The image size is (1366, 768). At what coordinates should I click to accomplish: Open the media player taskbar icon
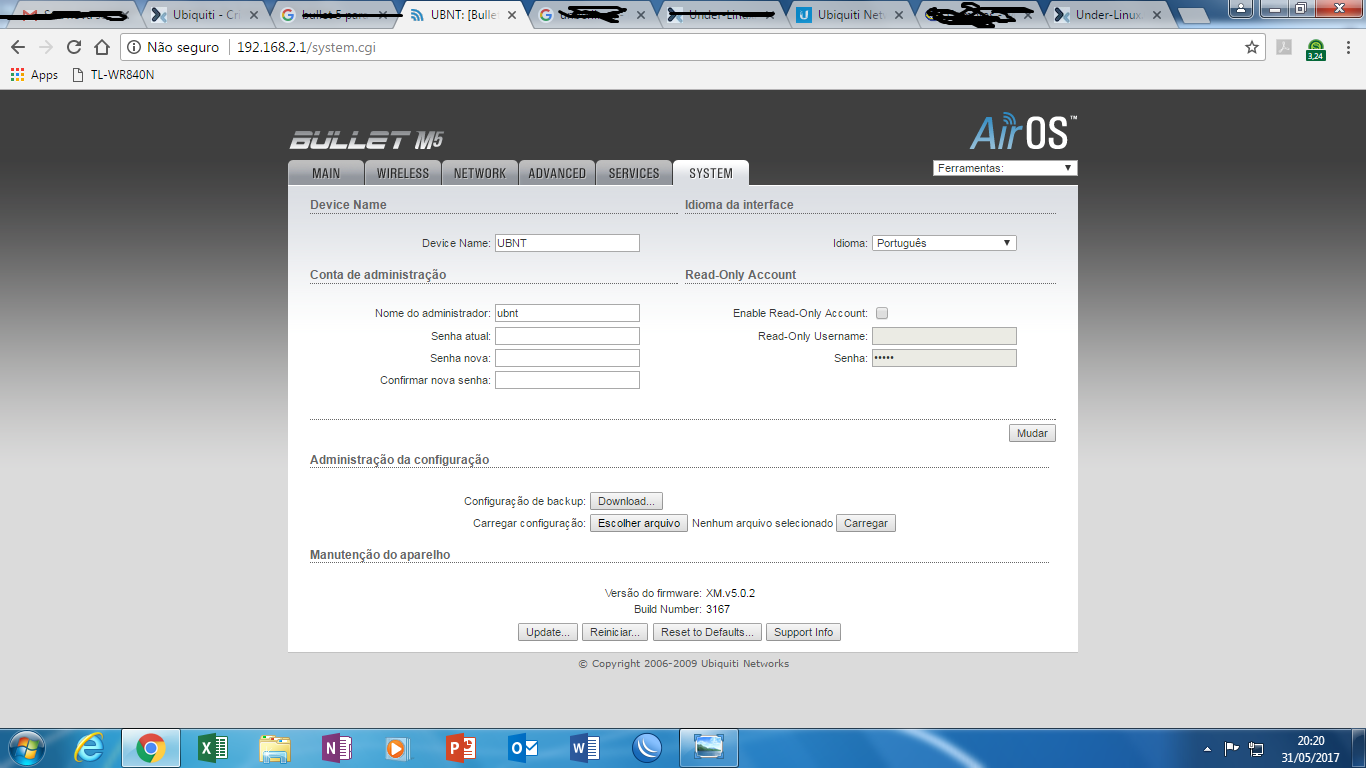pos(399,747)
